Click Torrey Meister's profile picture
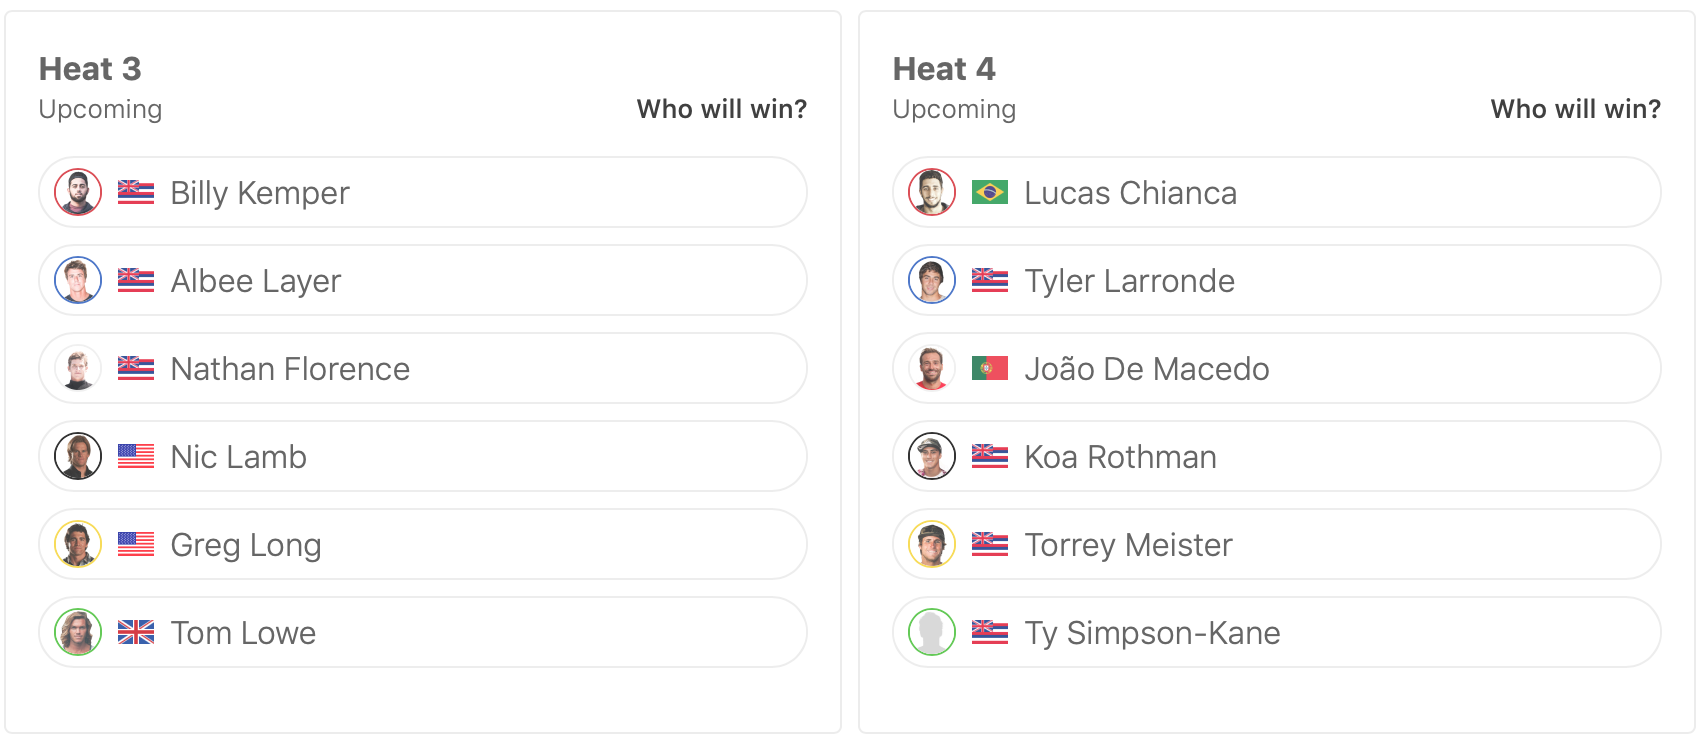This screenshot has height=740, width=1708. tap(932, 544)
